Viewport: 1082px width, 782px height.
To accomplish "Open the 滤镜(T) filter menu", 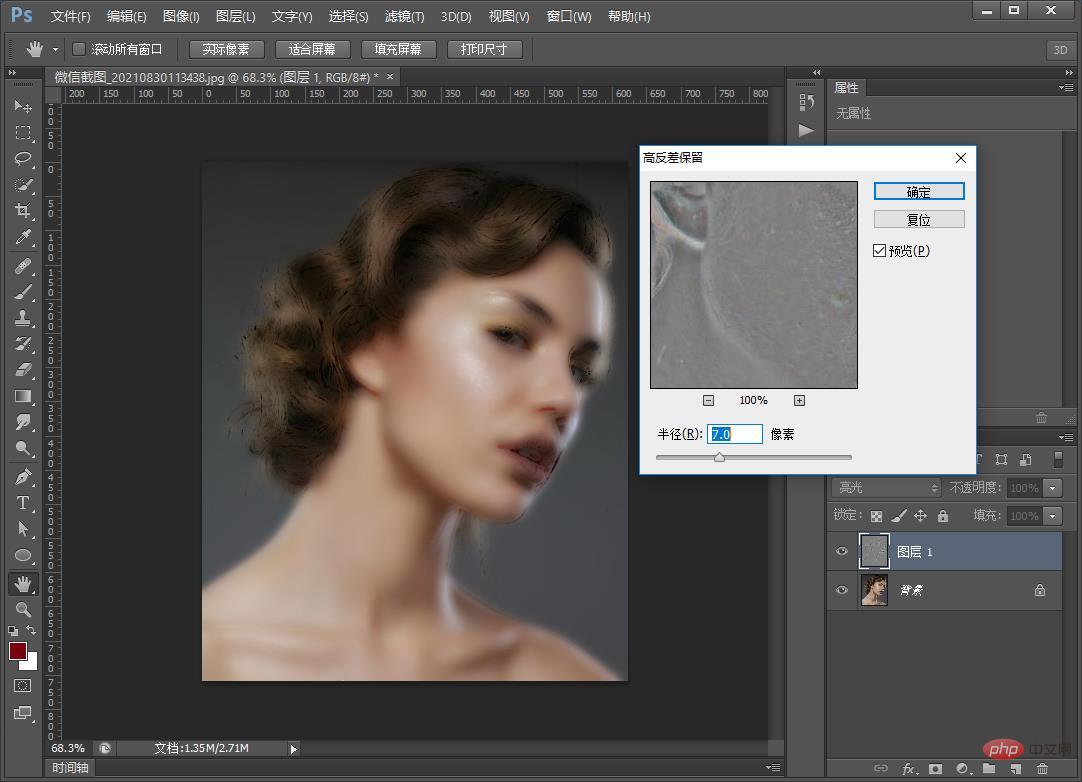I will 404,17.
